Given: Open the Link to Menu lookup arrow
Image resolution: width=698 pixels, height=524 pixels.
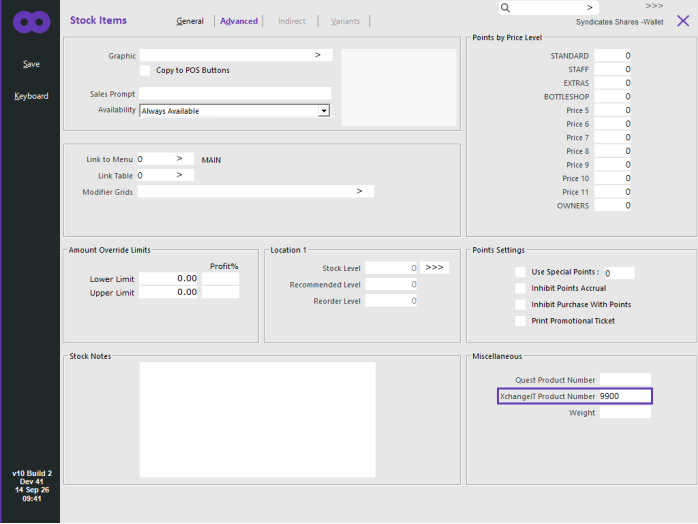Looking at the screenshot, I should pyautogui.click(x=179, y=158).
